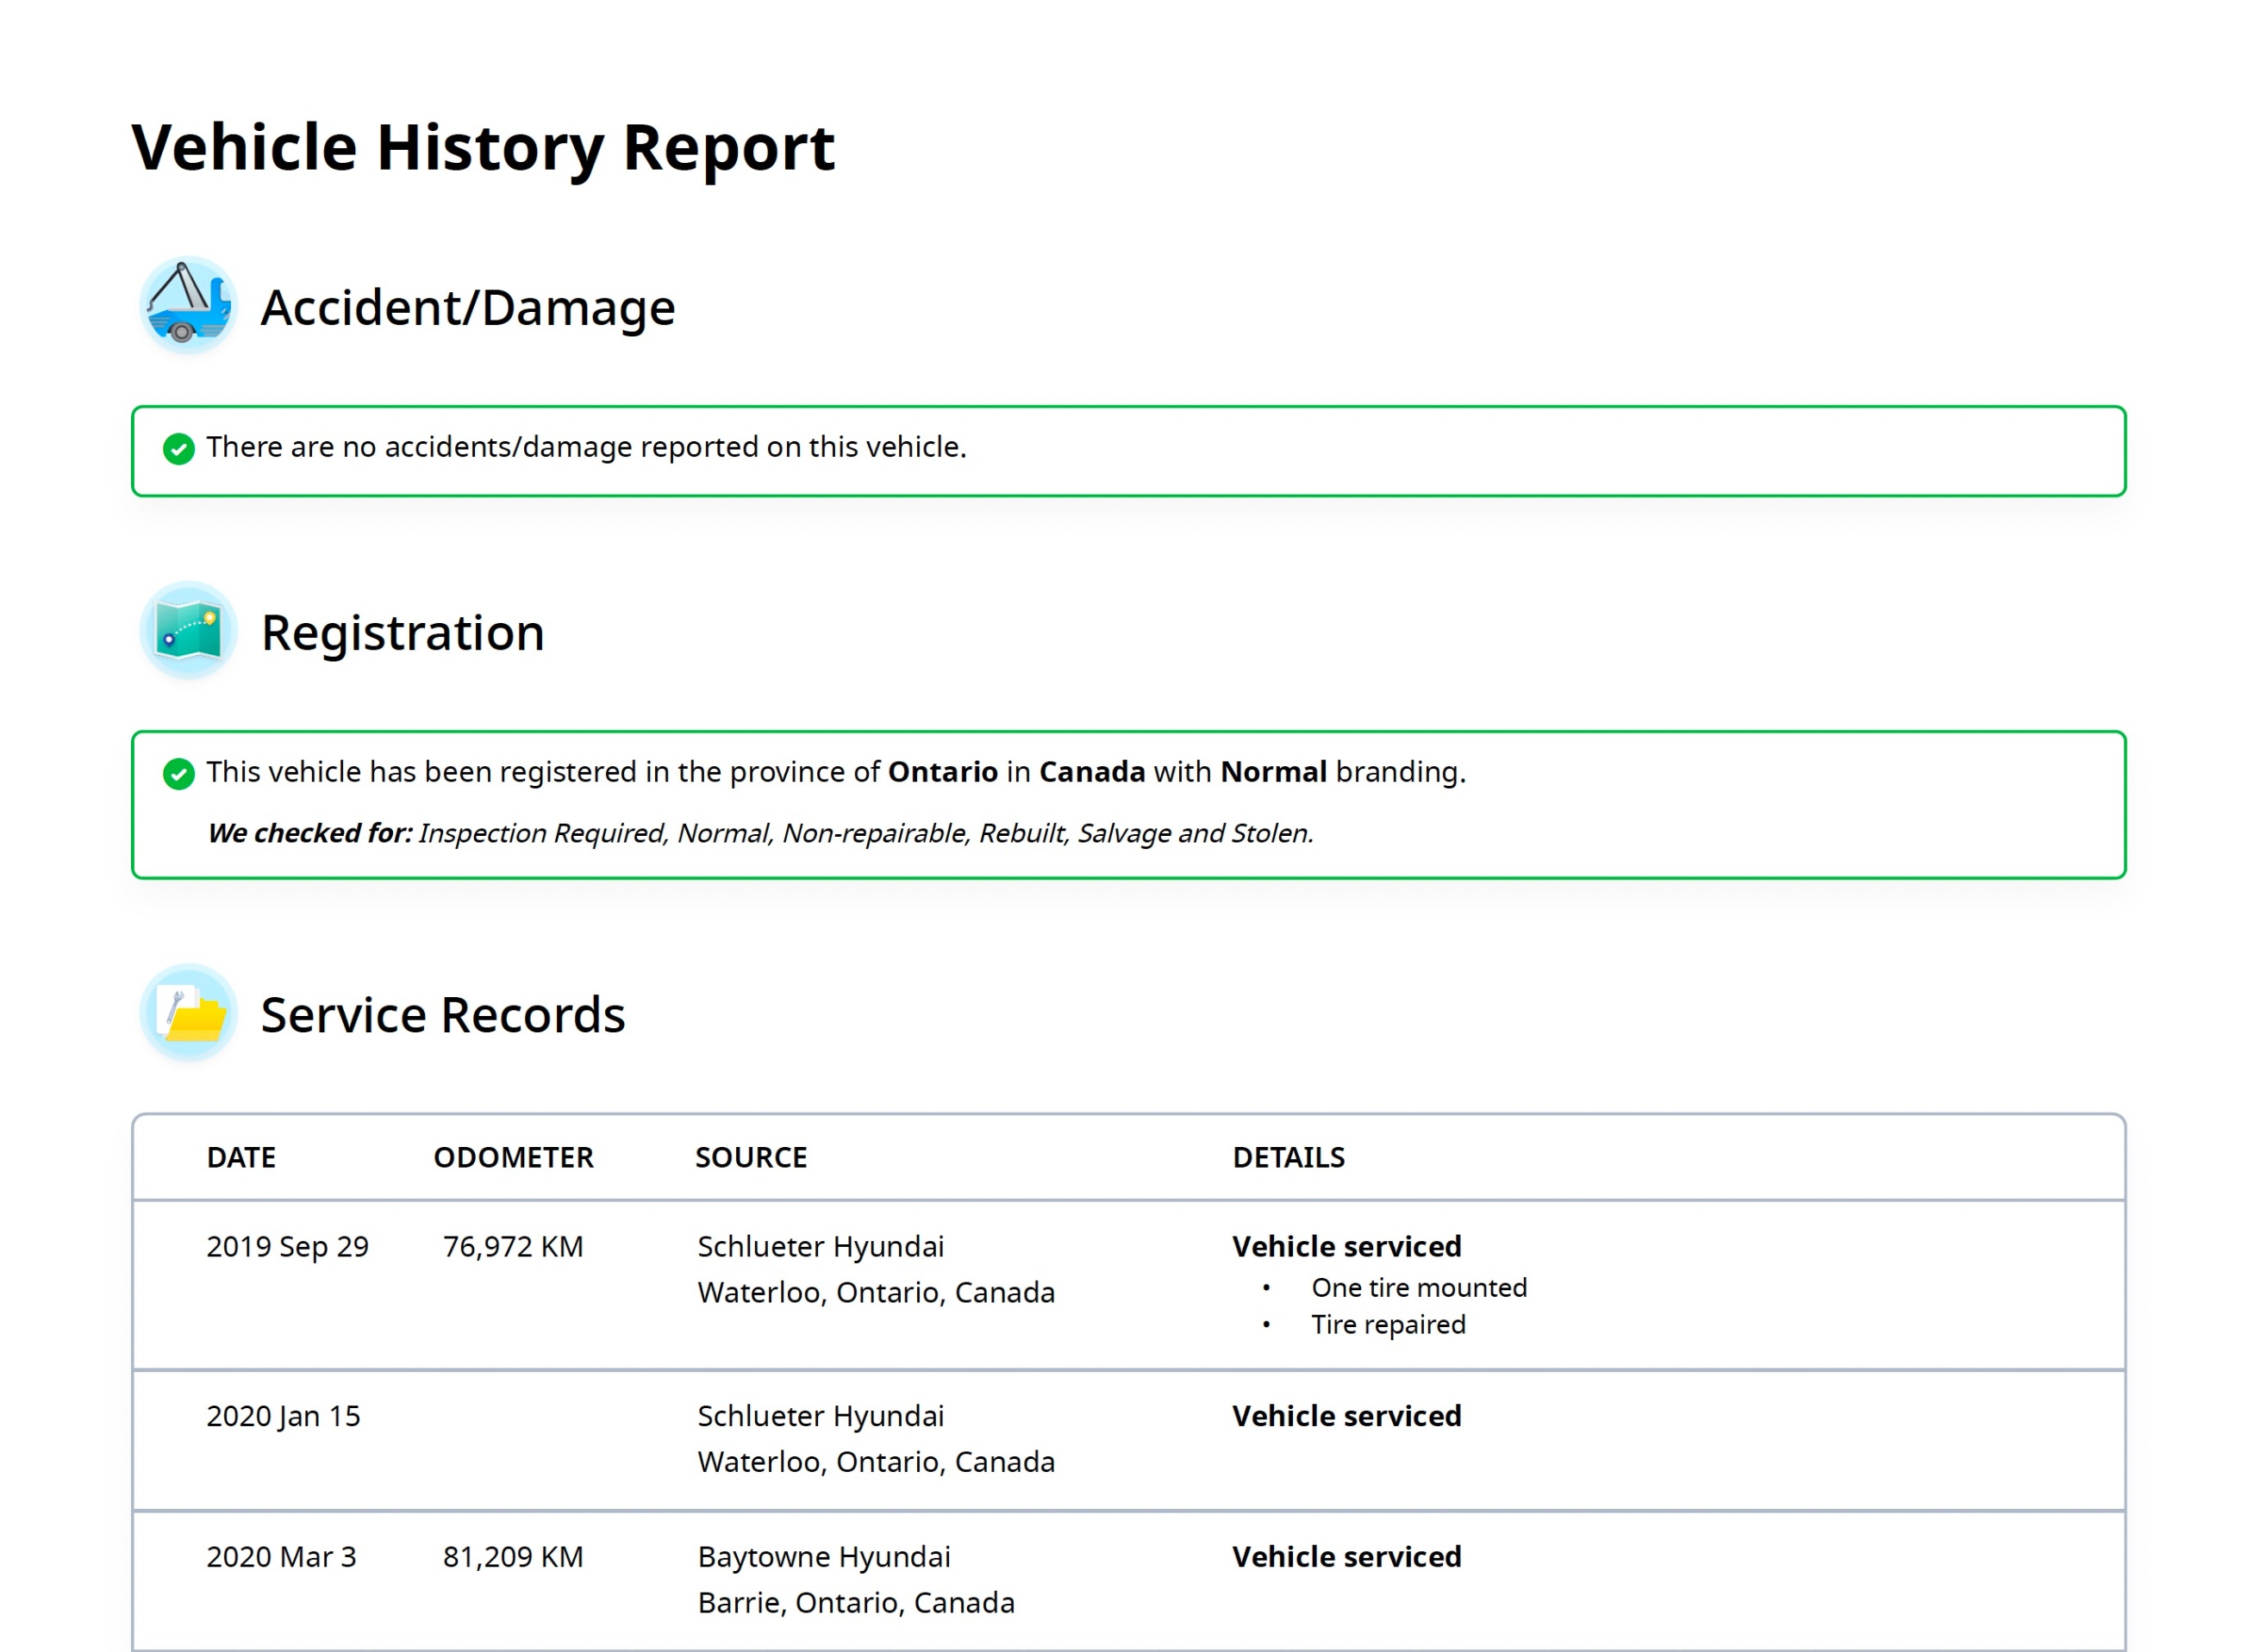Click the Accident/Damage section heading
The width and height of the screenshot is (2260, 1652).
click(467, 307)
